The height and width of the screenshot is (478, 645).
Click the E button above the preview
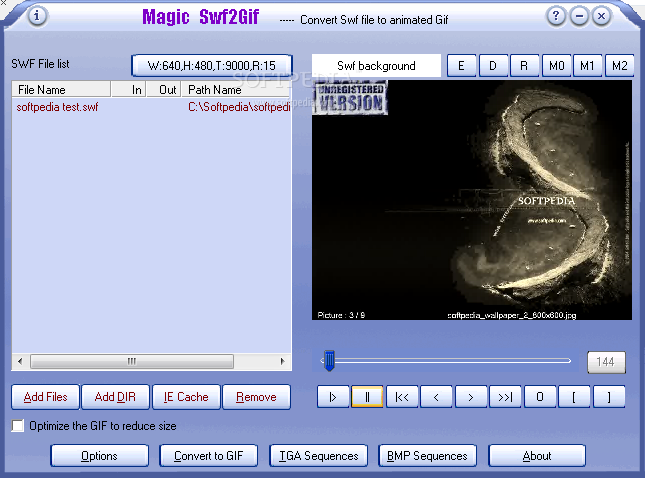[461, 66]
